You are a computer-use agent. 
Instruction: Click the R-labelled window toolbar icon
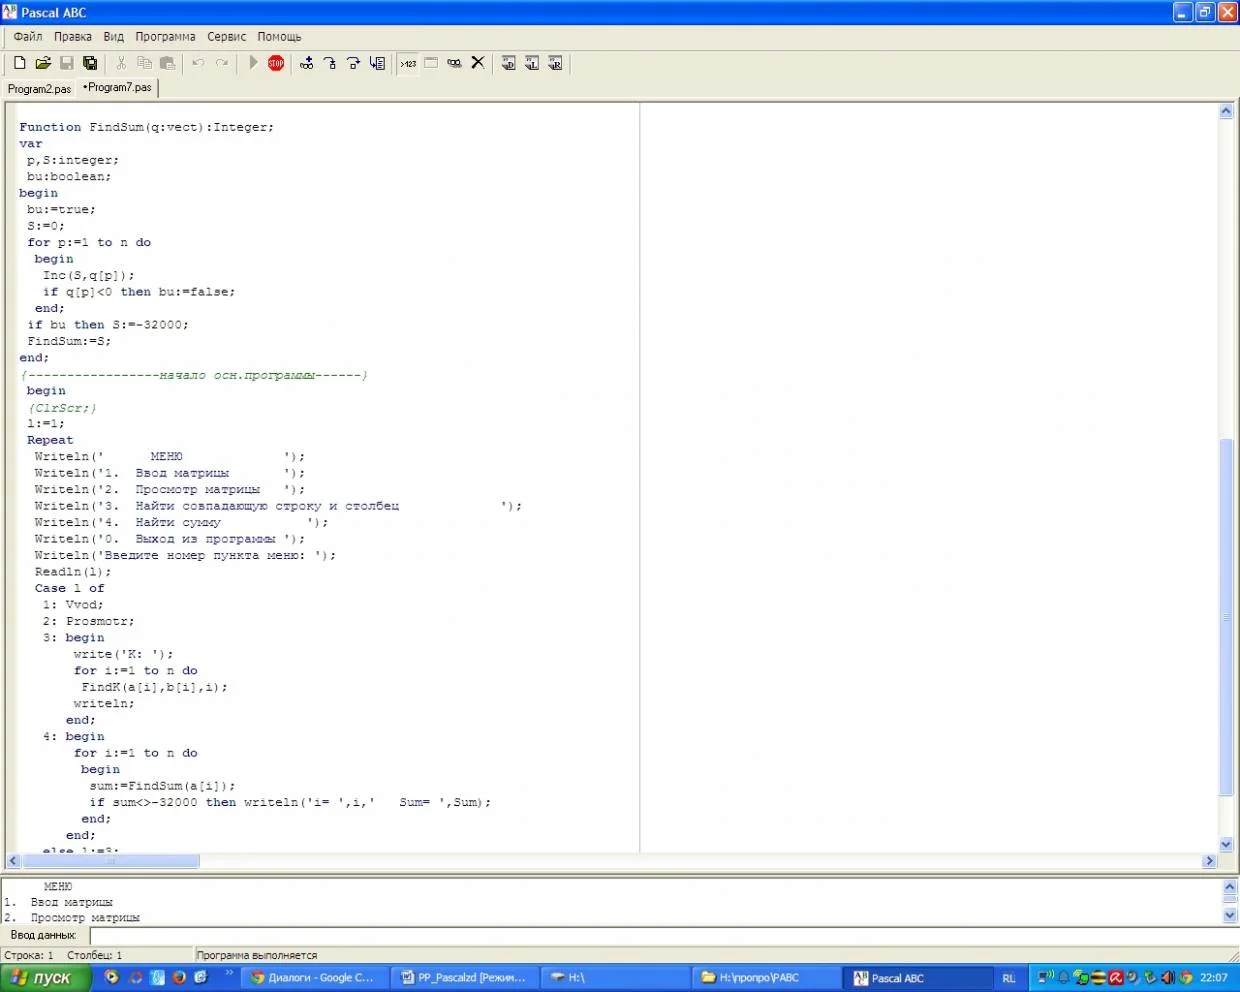(x=555, y=63)
